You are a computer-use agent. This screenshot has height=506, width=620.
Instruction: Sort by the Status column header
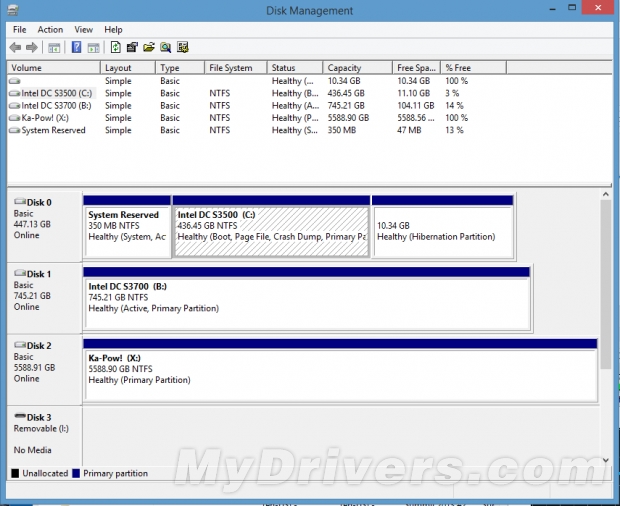295,68
